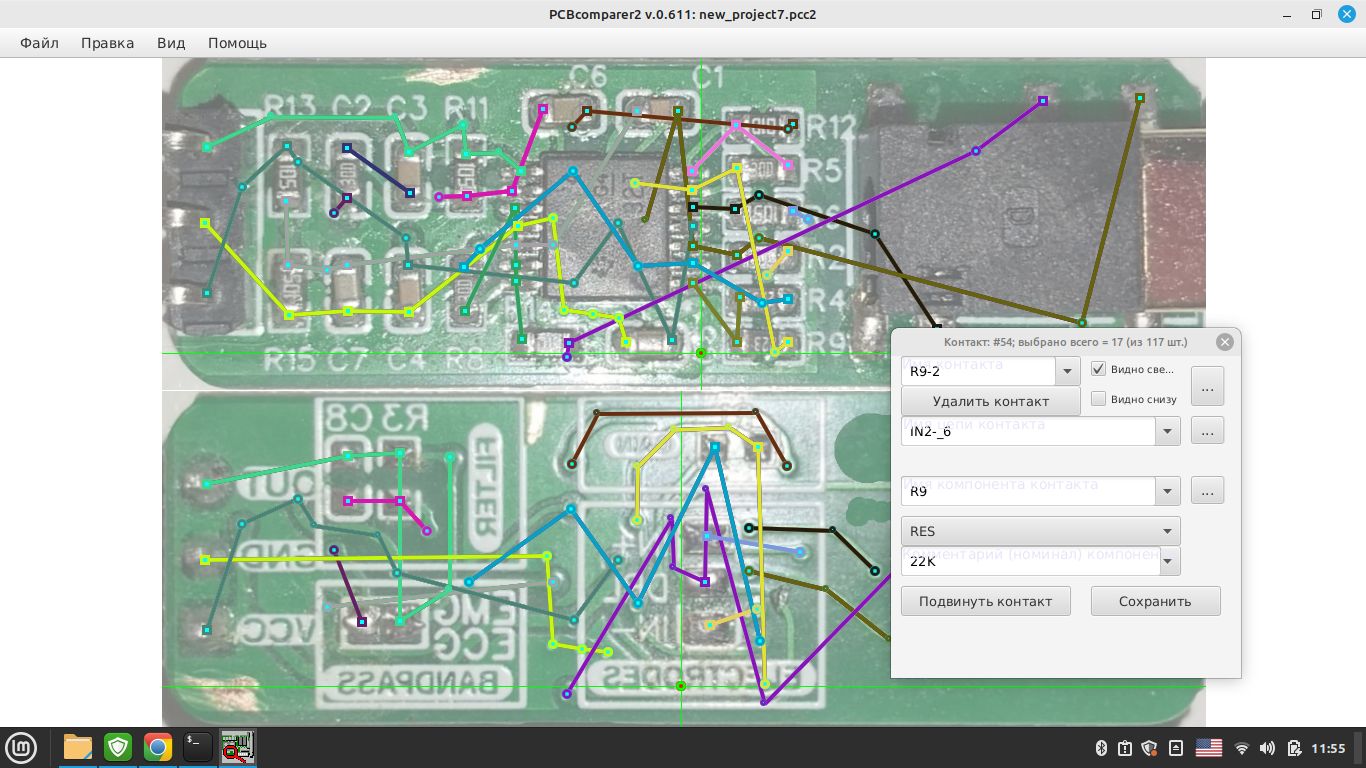Viewport: 1366px width, 768px height.
Task: Click the system clock showing 11:55
Action: [x=1328, y=748]
